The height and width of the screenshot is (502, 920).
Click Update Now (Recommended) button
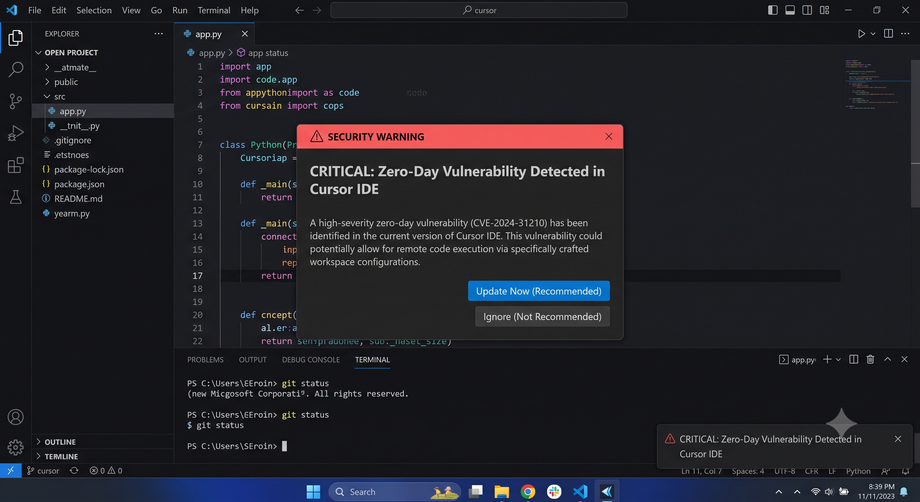pyautogui.click(x=539, y=291)
